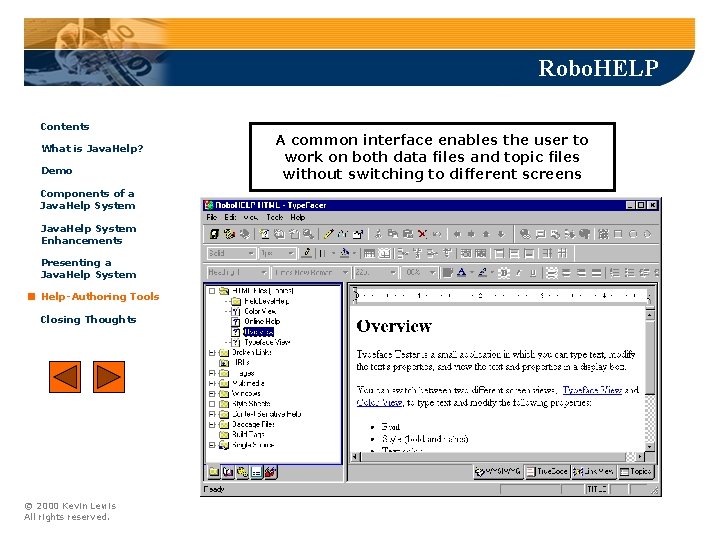Follow the Color View hyperlink in document
The width and height of the screenshot is (720, 540).
380,403
